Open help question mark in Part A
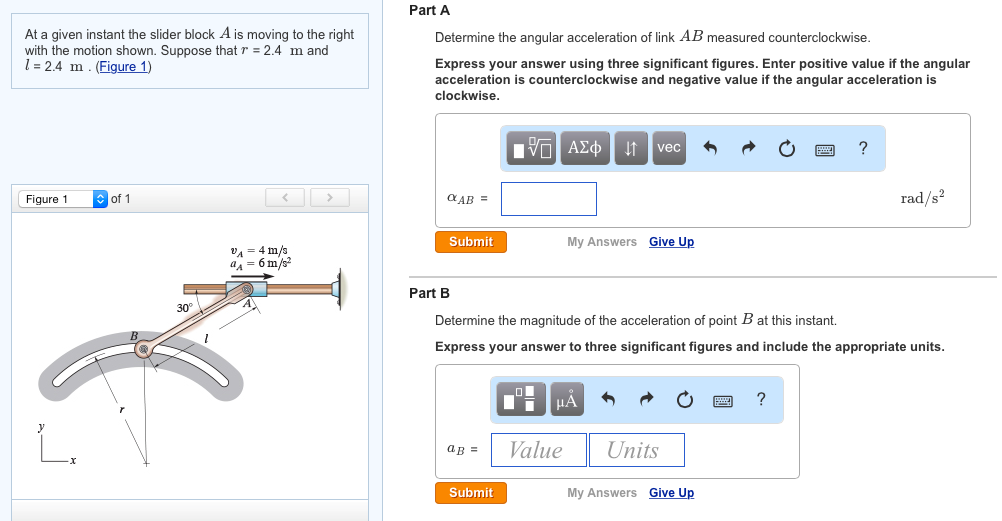Screen dimensions: 1002x521 863,149
